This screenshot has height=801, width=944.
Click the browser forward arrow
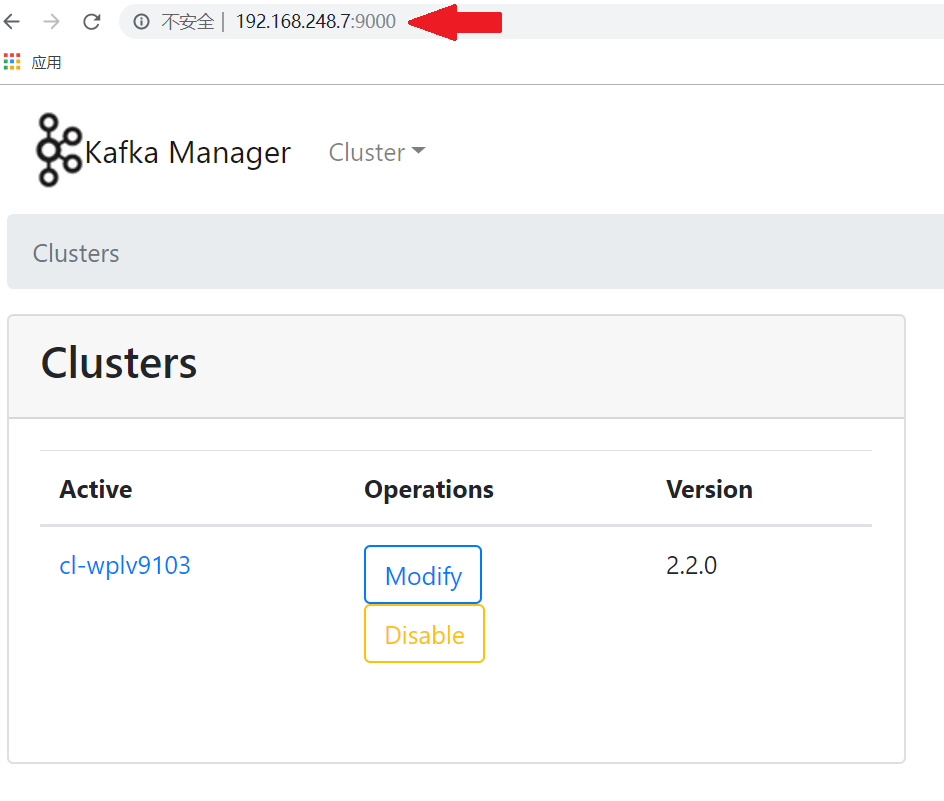pos(52,22)
